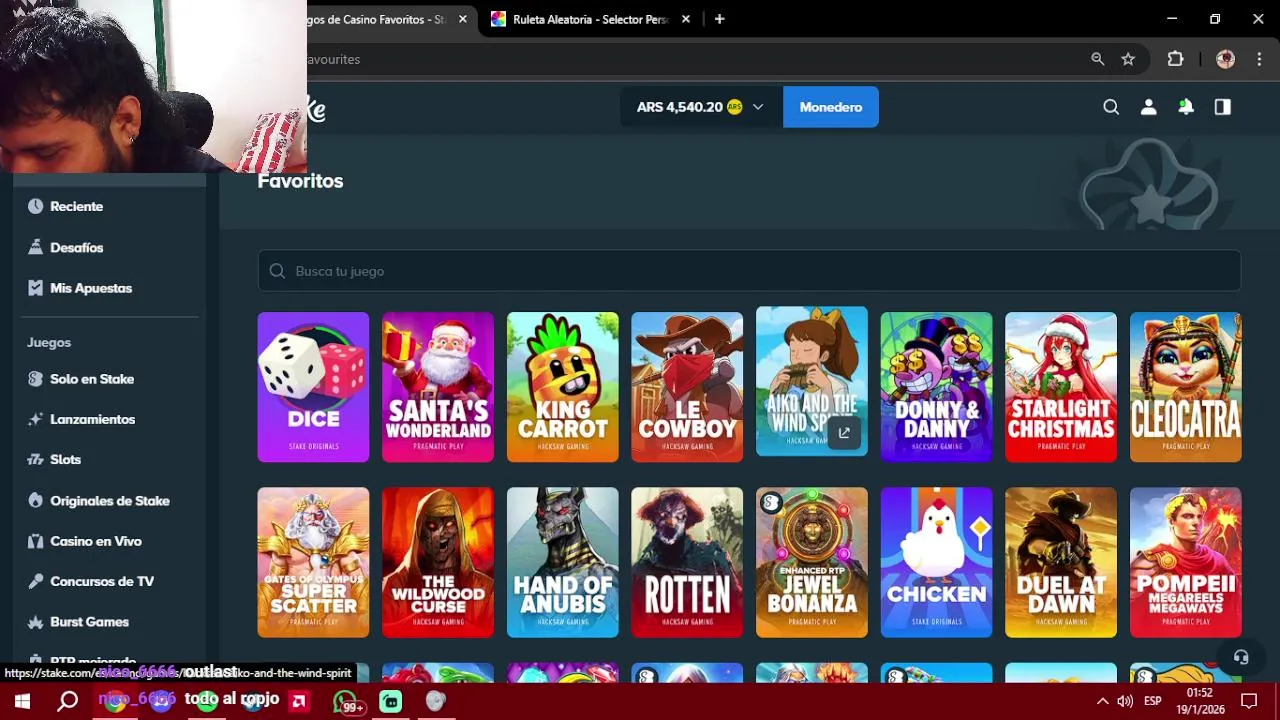The height and width of the screenshot is (720, 1280).
Task: Open the Windows Start menu
Action: click(22, 701)
